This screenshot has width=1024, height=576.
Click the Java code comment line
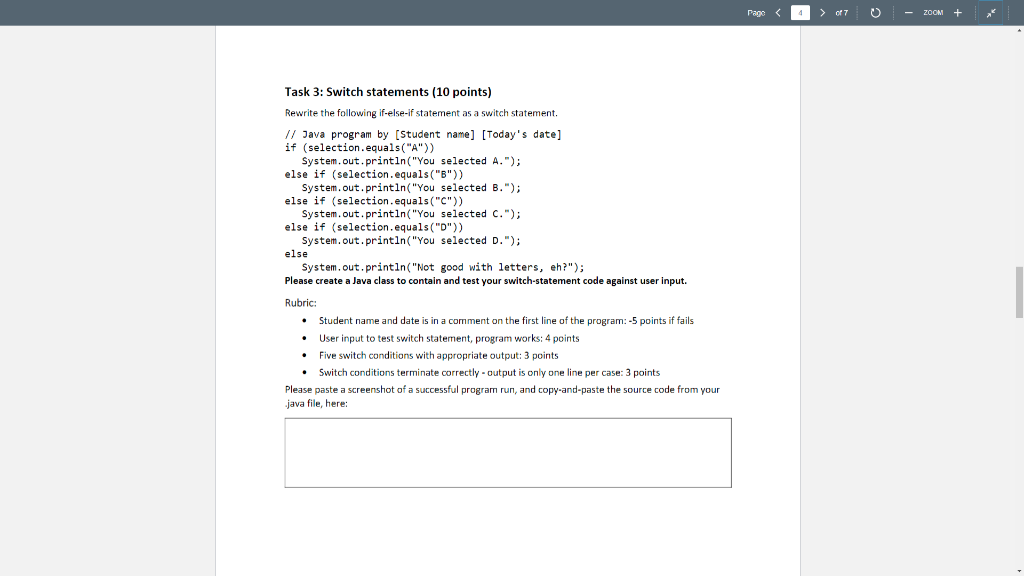[423, 134]
